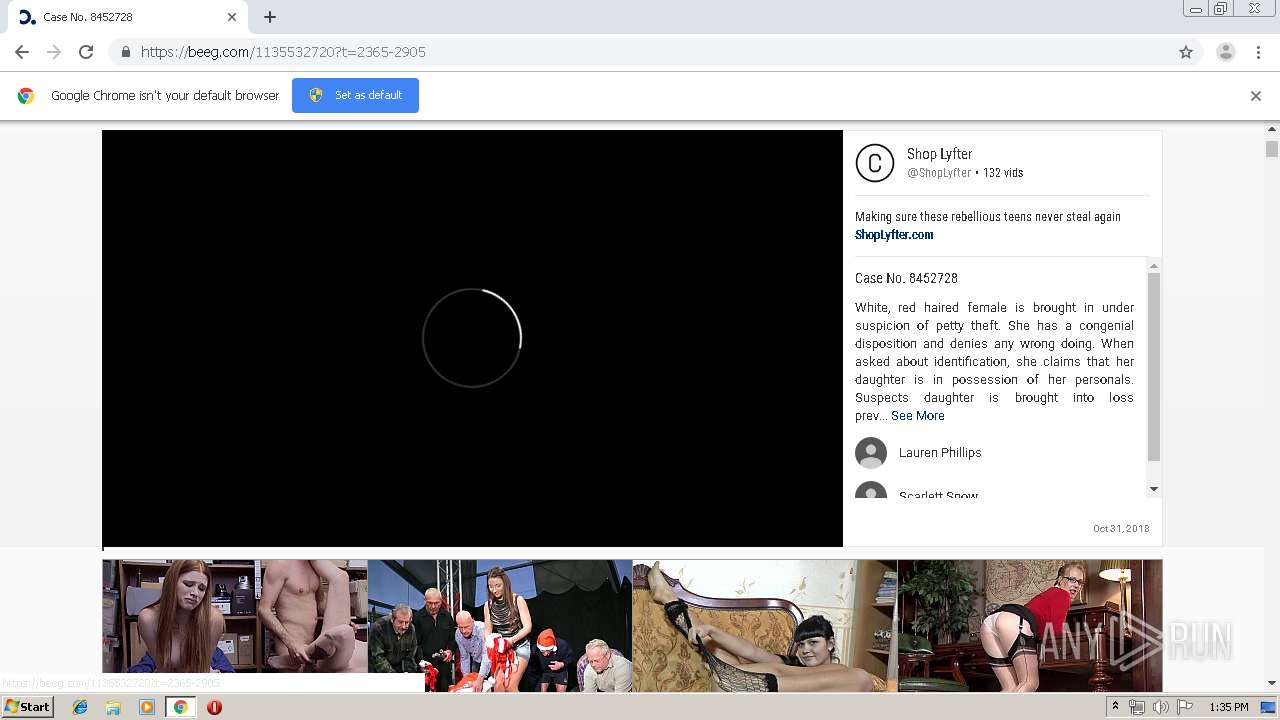Open the Chrome three-dot menu
The height and width of the screenshot is (720, 1280).
1258,52
